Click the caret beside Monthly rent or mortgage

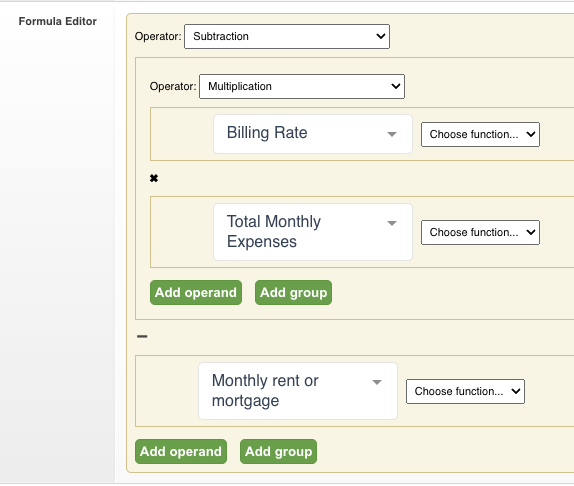(x=377, y=382)
